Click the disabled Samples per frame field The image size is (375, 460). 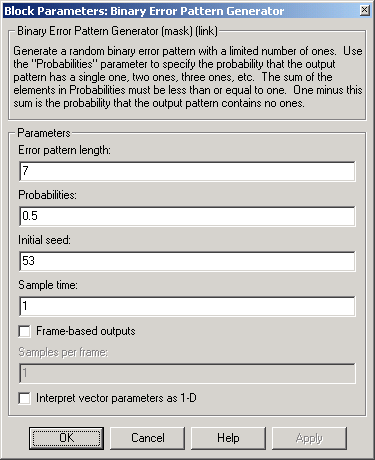pos(187,373)
